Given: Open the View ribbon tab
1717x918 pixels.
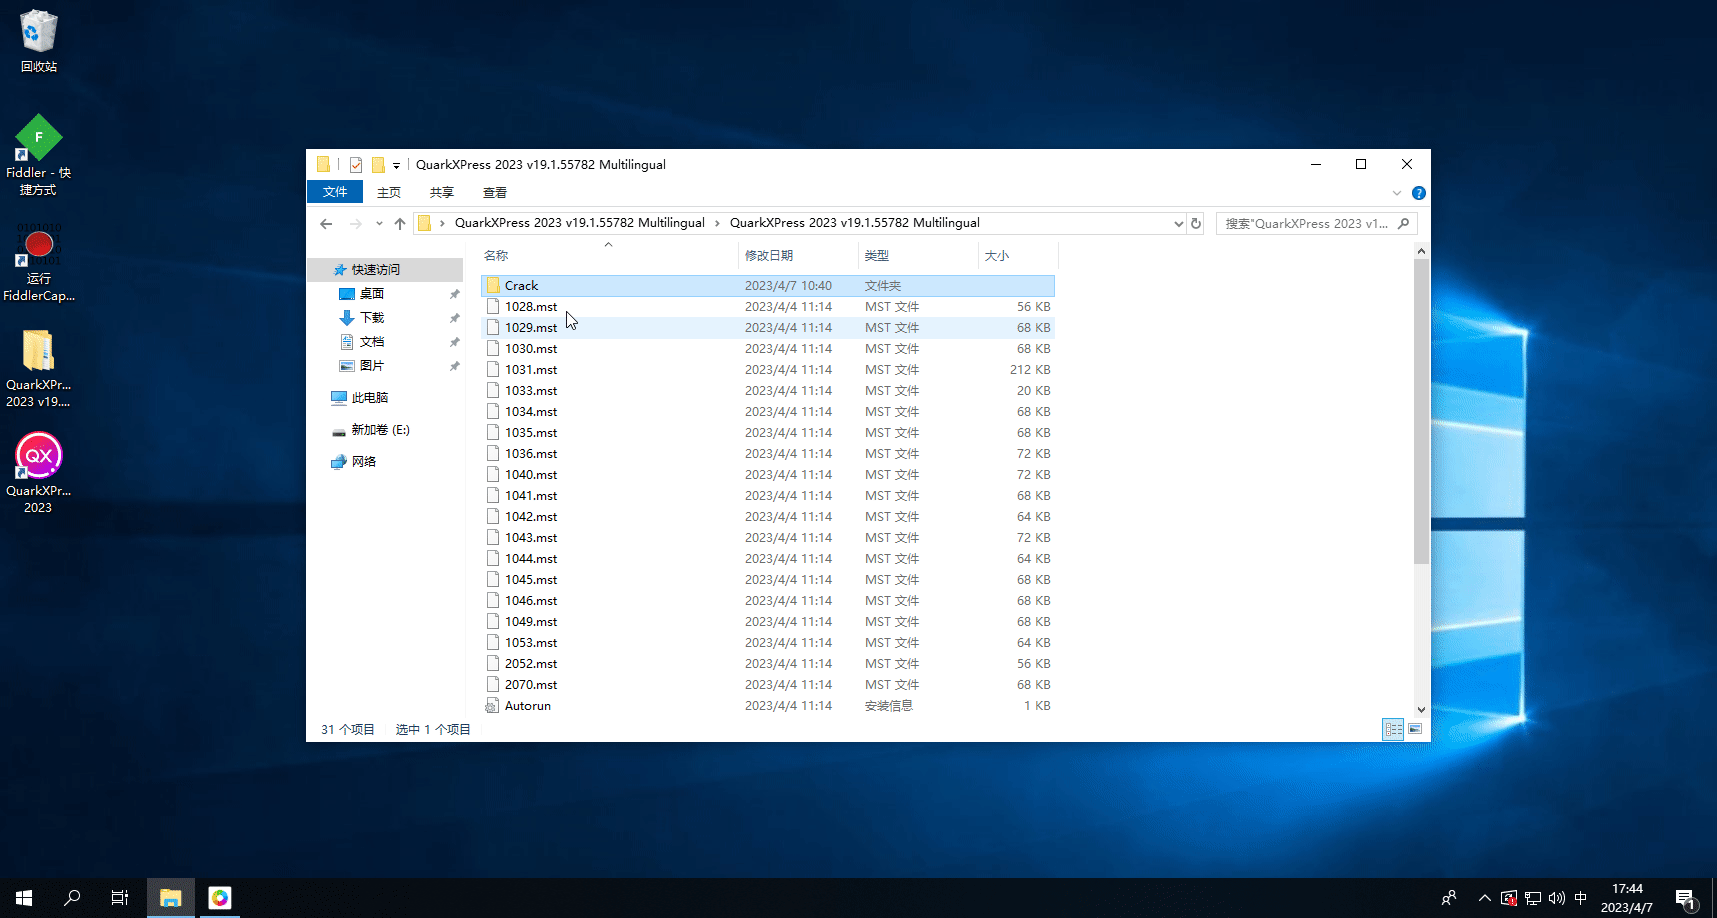Looking at the screenshot, I should [495, 192].
